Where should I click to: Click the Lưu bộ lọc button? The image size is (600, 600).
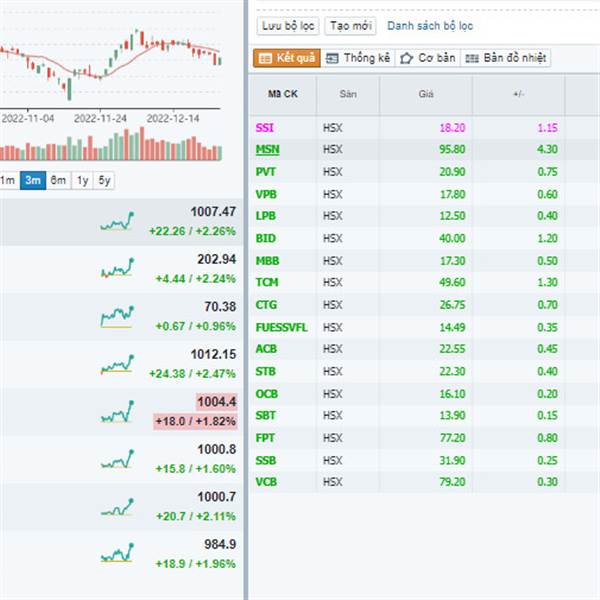tap(288, 26)
